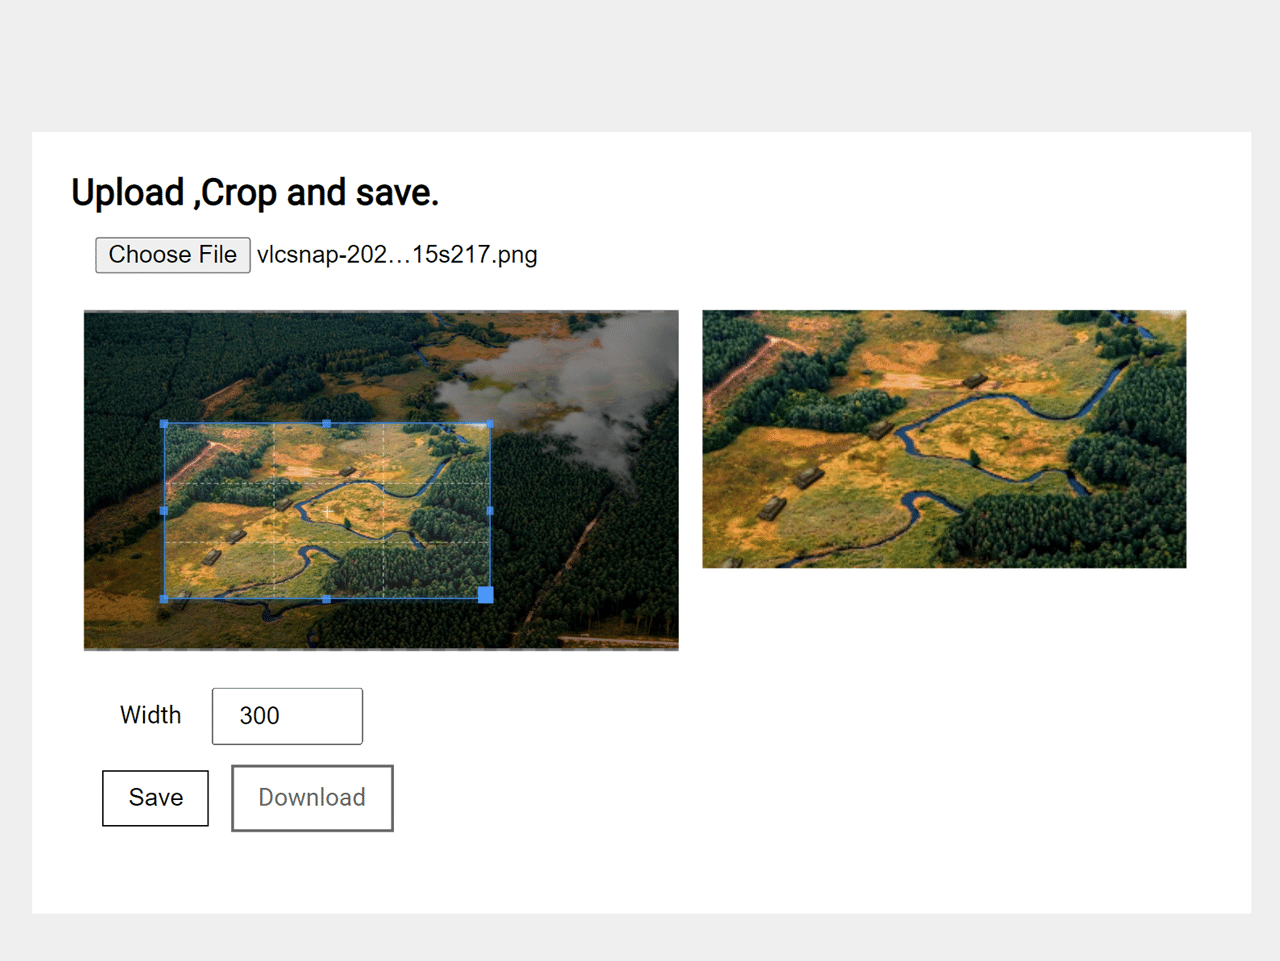Click the vlcsnap filename text
The image size is (1280, 961).
pos(397,255)
